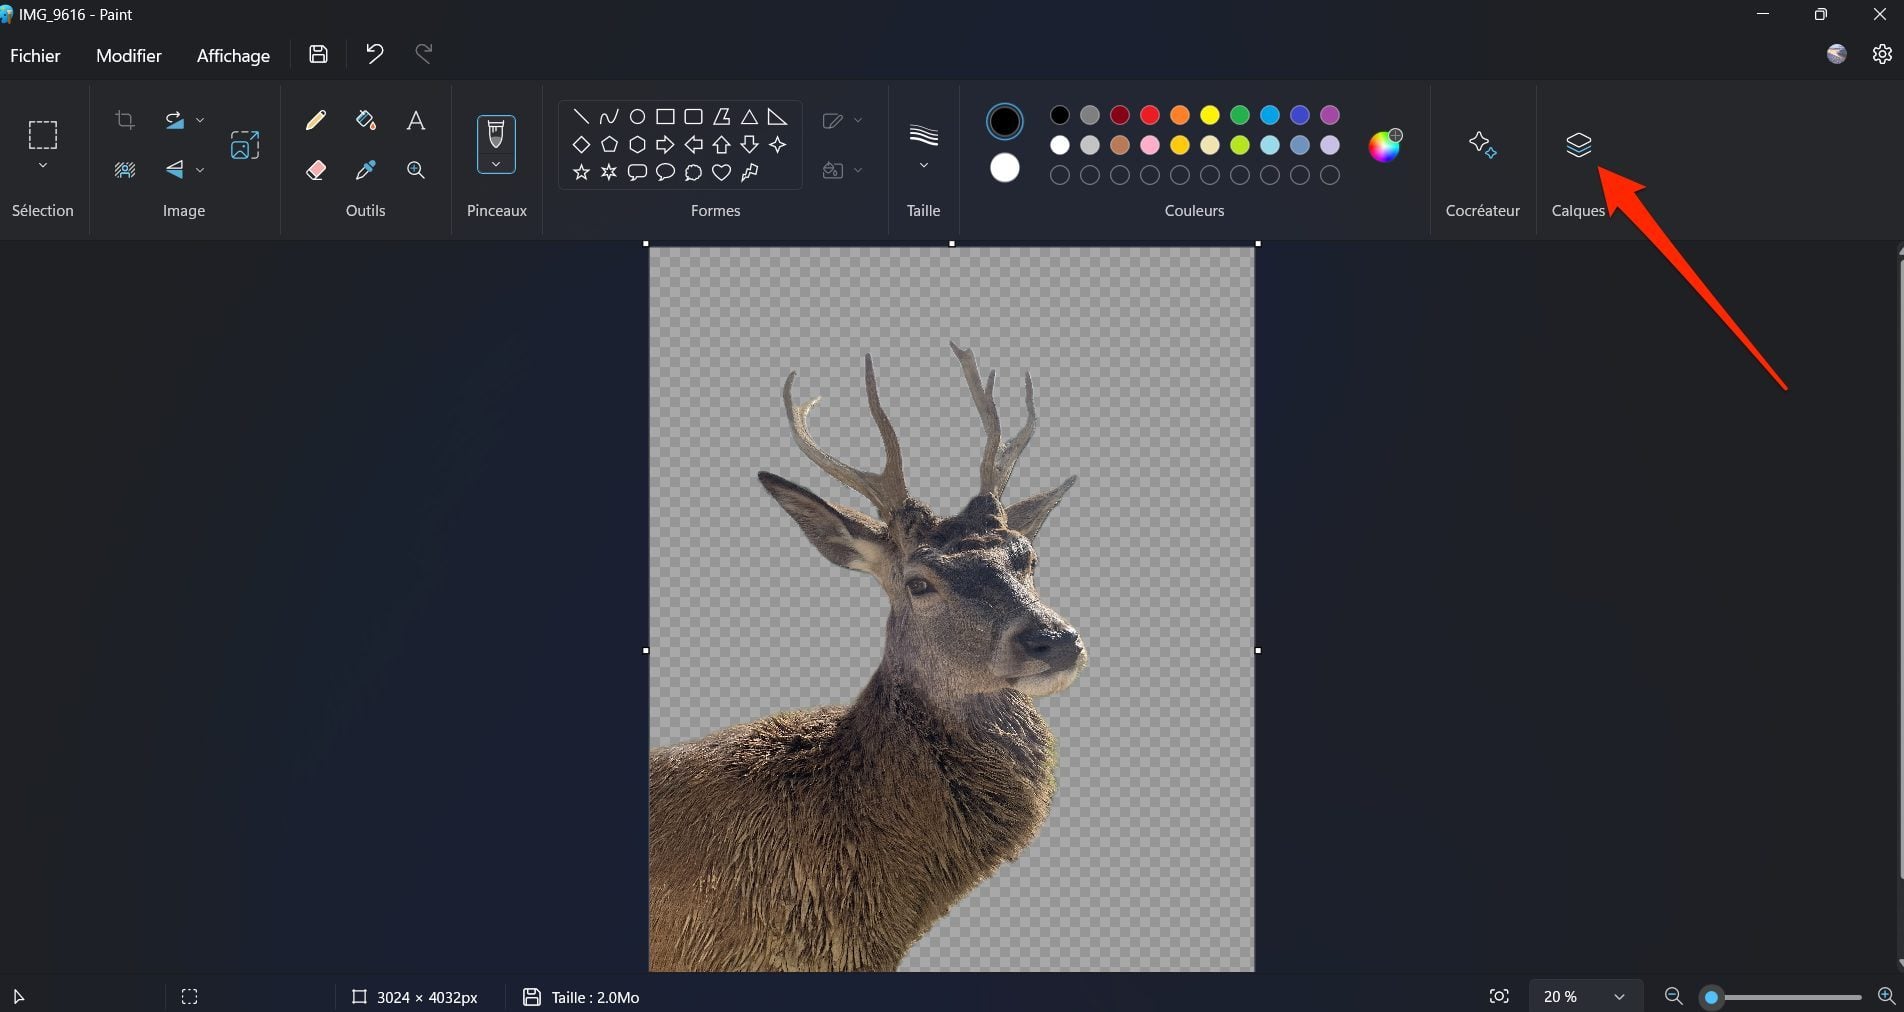
Task: Open the Calques layers panel
Action: coord(1578,146)
